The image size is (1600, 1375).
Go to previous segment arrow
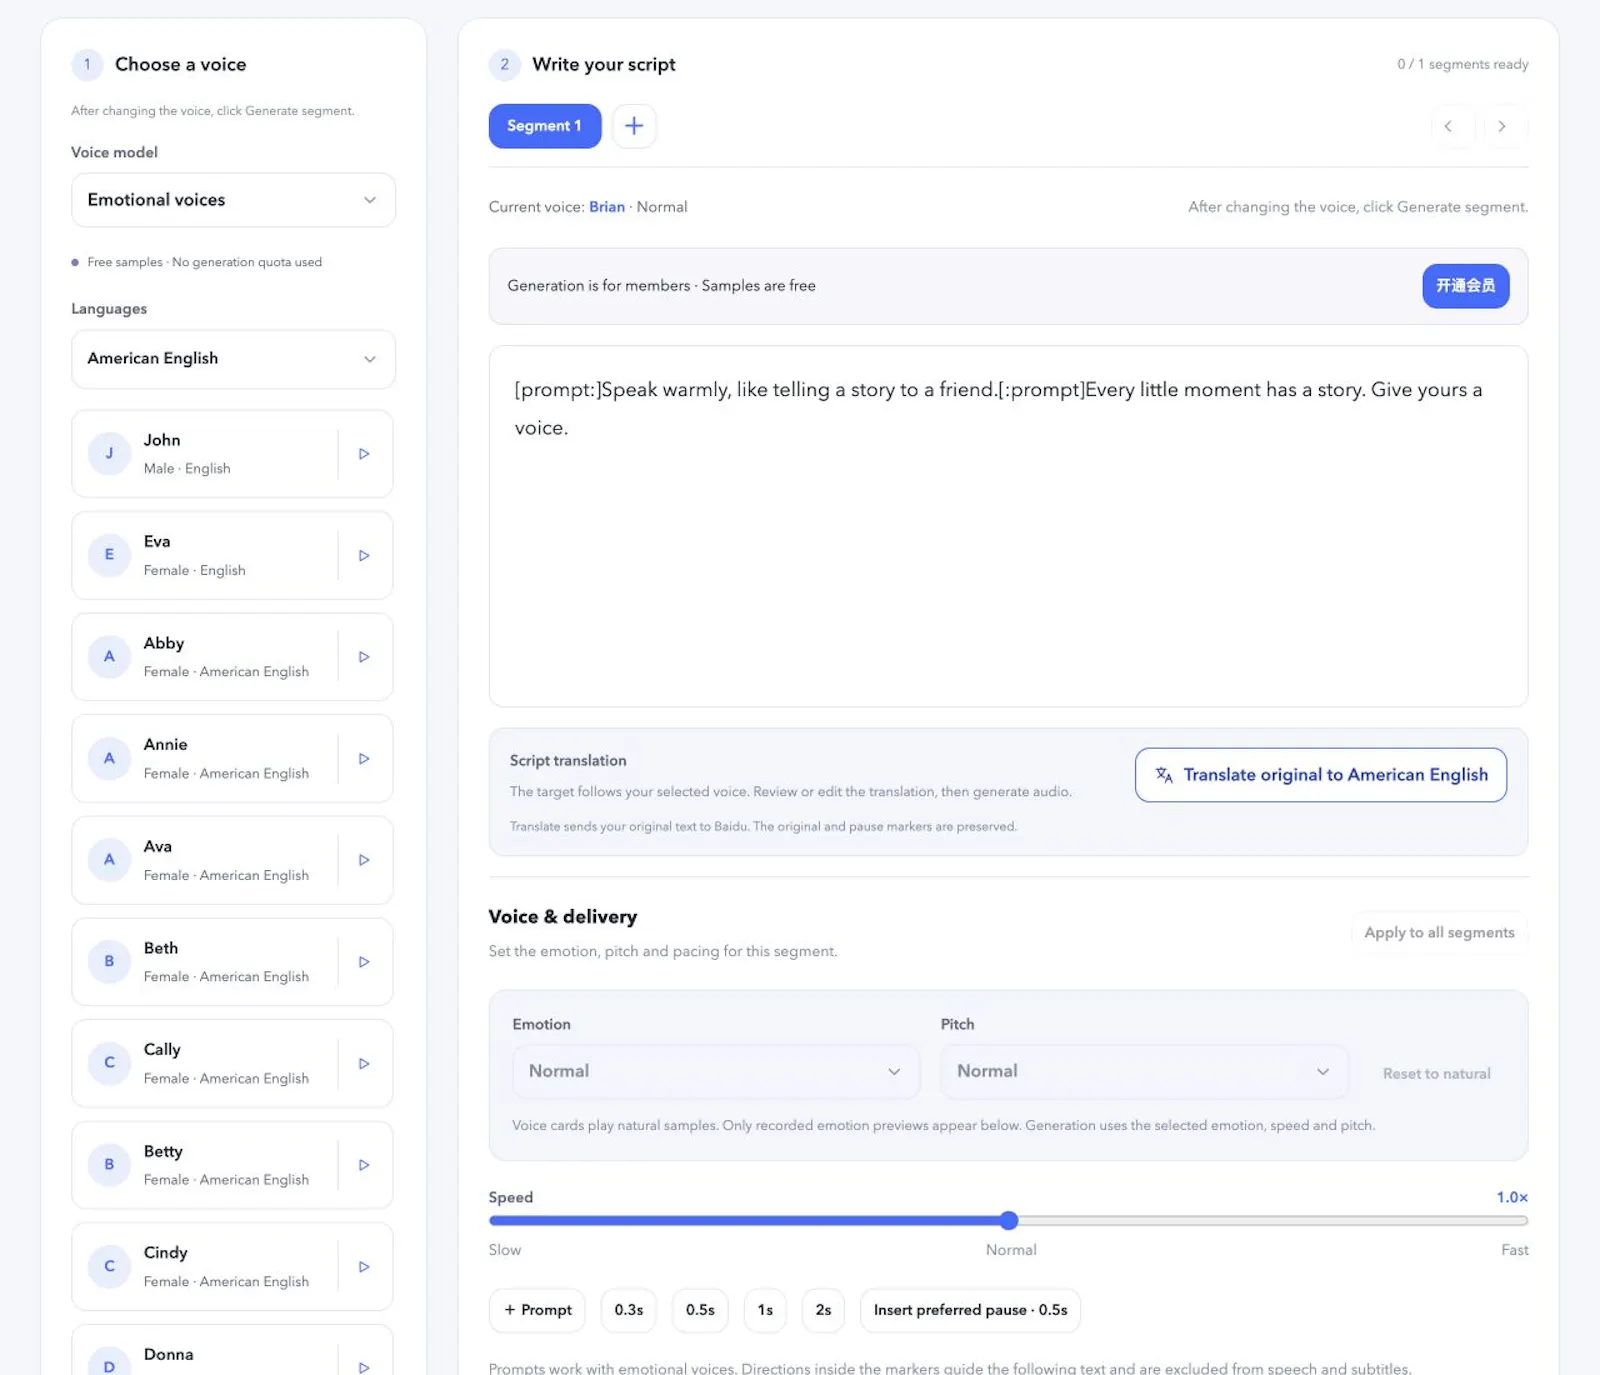point(1448,126)
